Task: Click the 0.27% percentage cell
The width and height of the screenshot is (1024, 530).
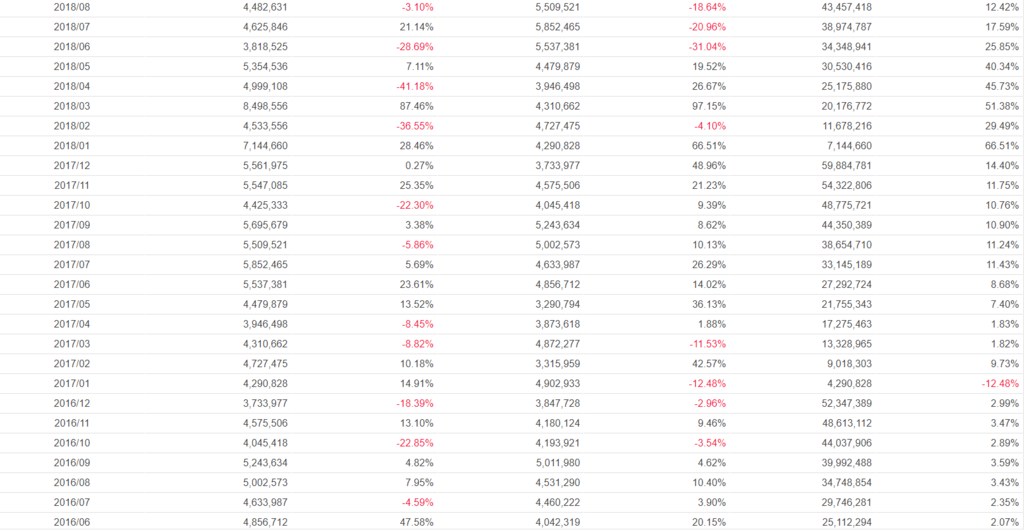Action: click(x=417, y=165)
